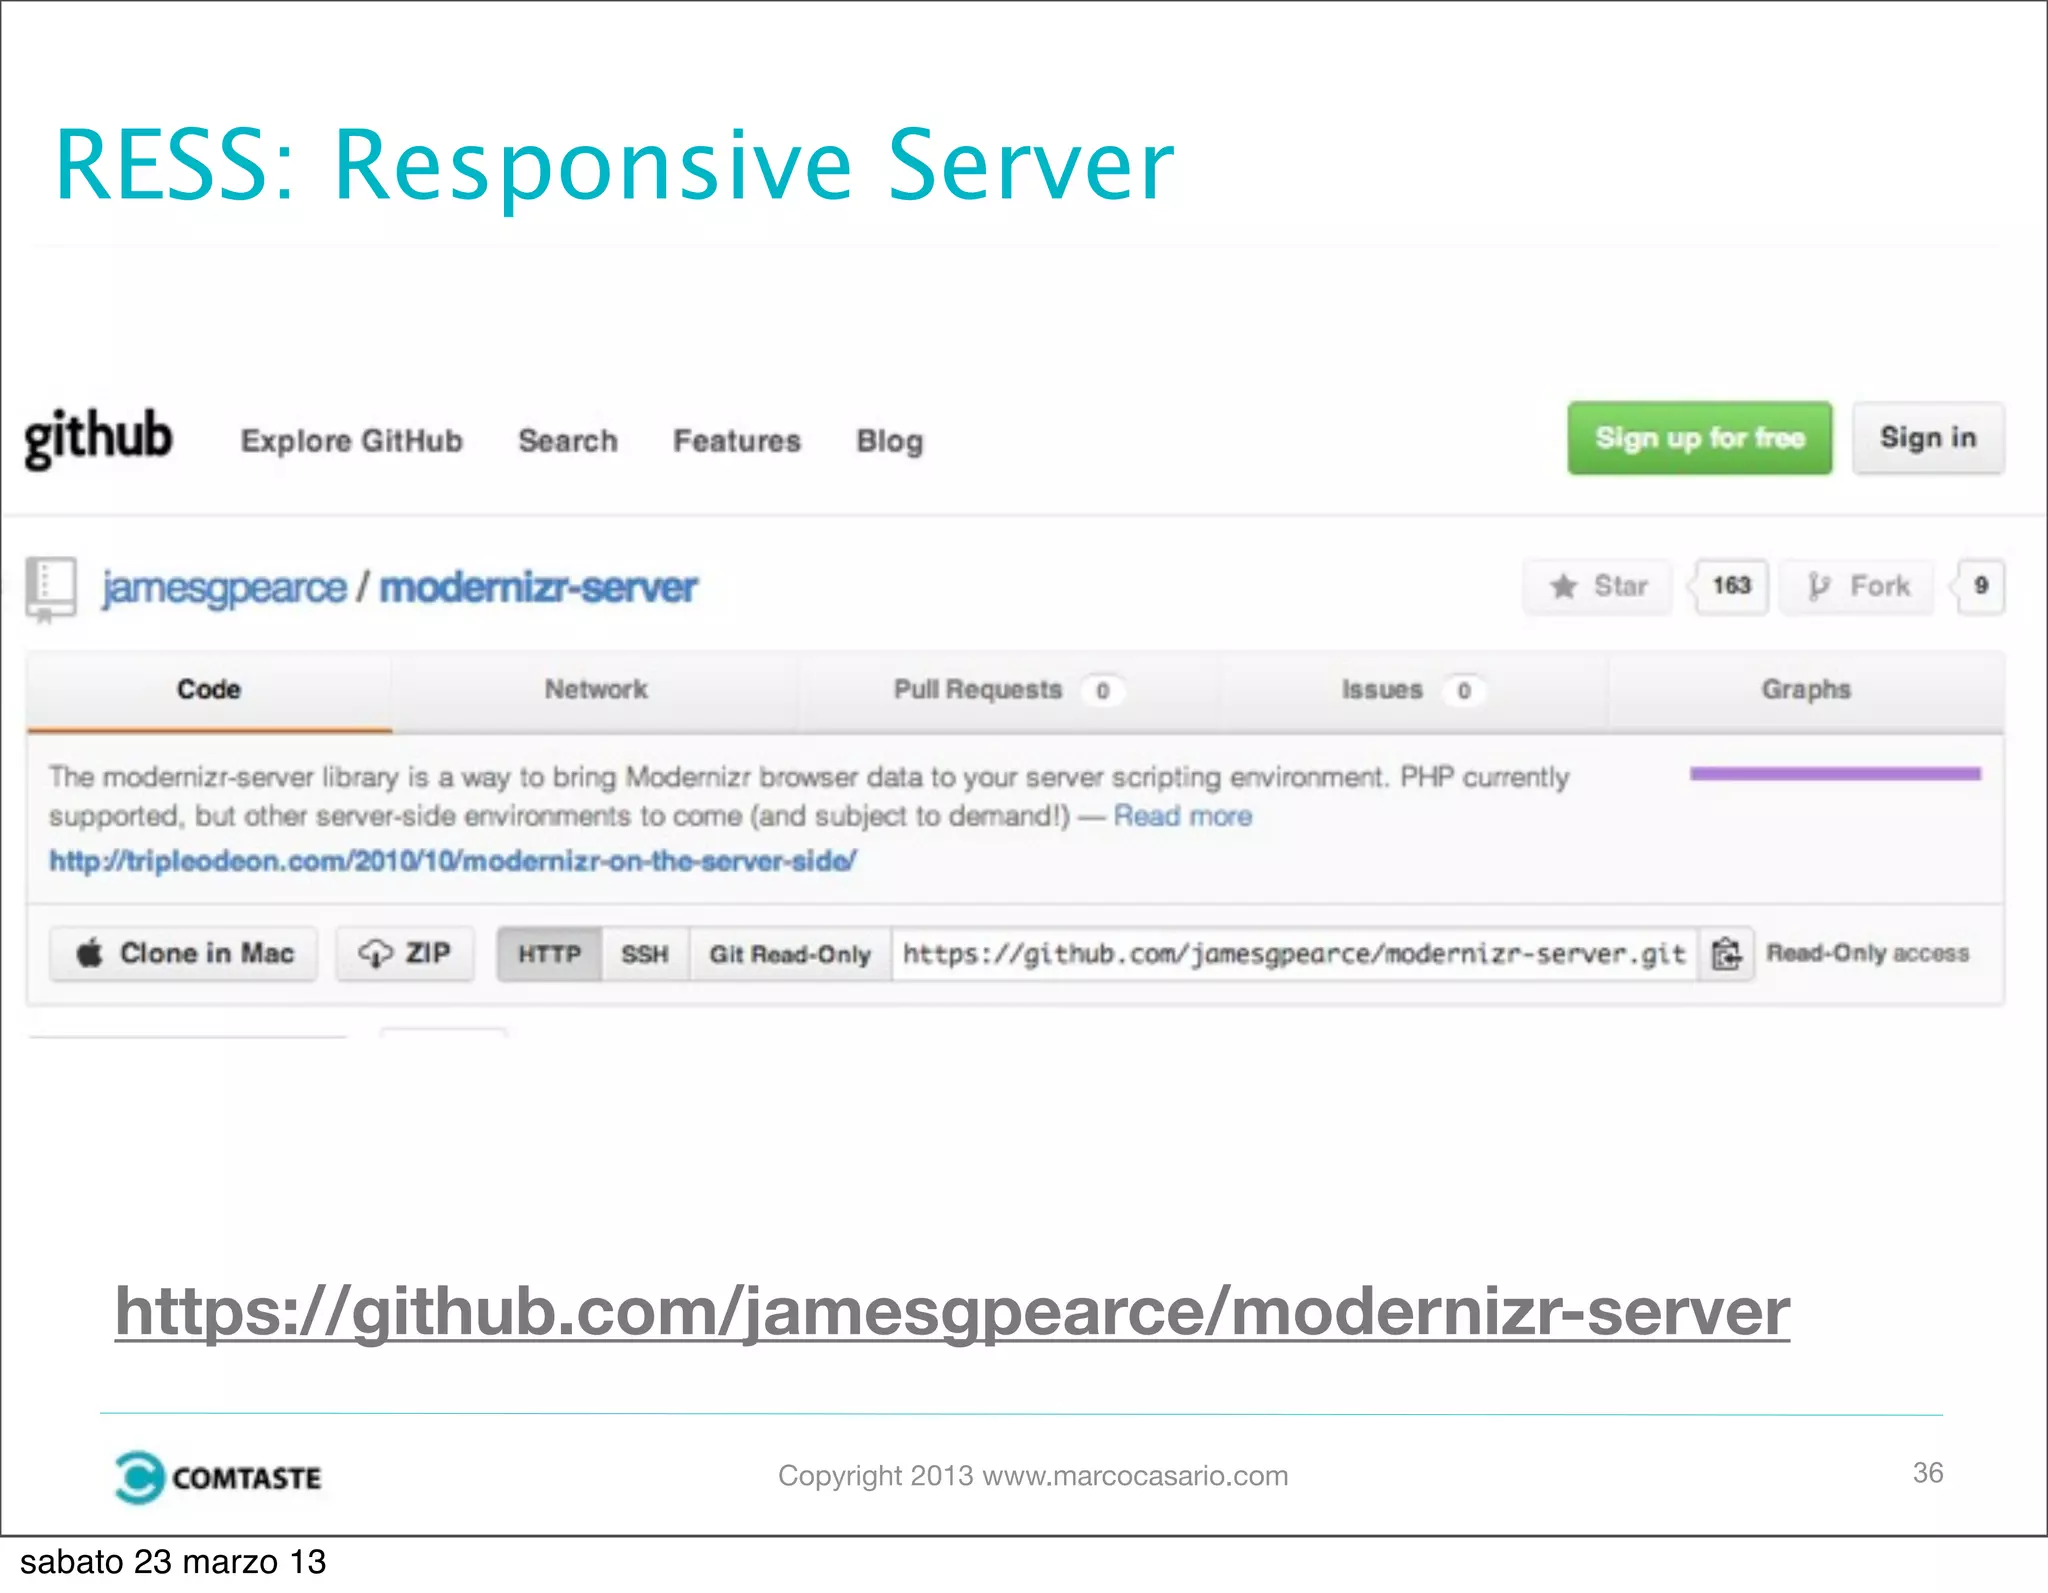2048x1593 pixels.
Task: Open the tripleodeon.com article link
Action: pos(453,861)
